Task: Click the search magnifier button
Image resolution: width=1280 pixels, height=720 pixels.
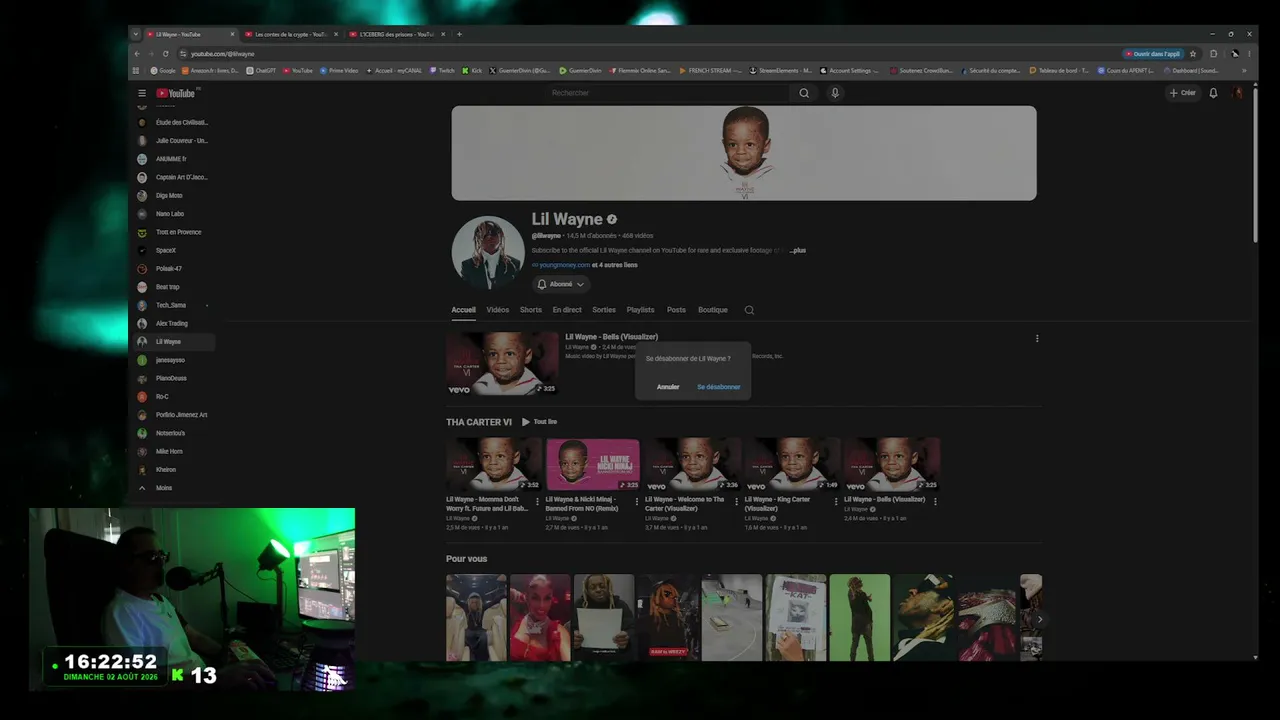Action: [x=804, y=93]
